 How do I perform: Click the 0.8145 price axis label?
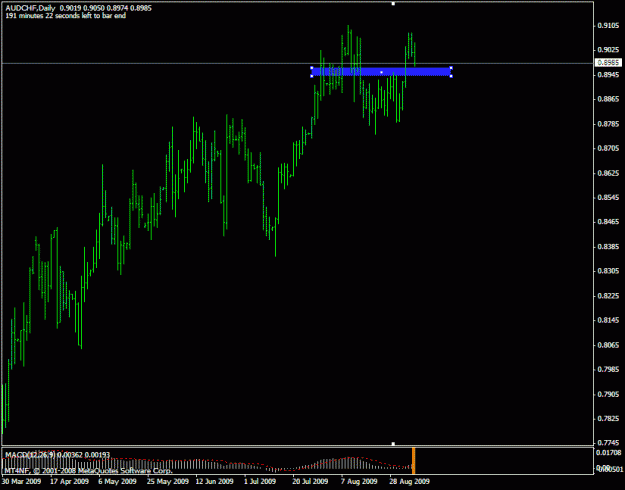[x=608, y=320]
